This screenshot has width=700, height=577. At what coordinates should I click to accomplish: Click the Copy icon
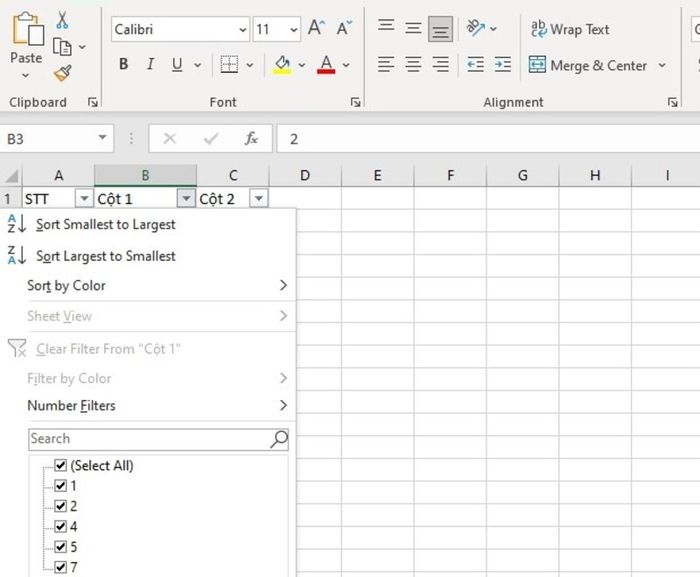point(62,47)
